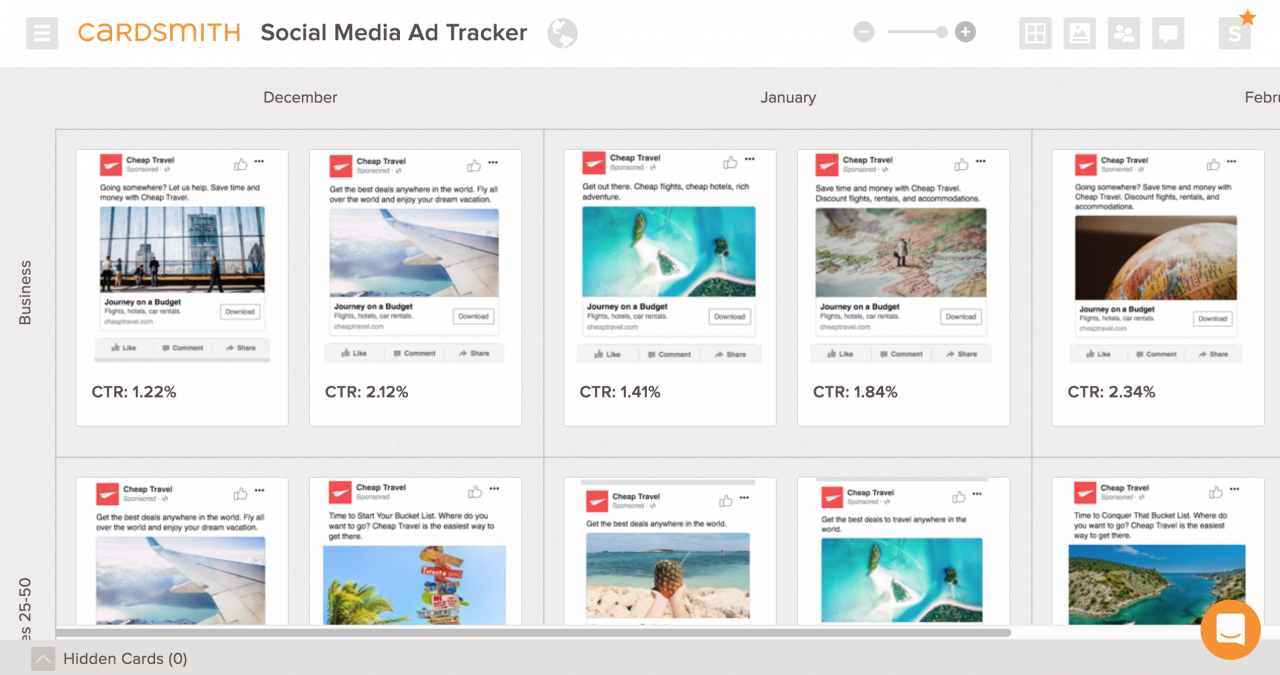Click the three-dots menu on CTR 1.41% card
Screen dimensions: 1280x675
pos(749,159)
